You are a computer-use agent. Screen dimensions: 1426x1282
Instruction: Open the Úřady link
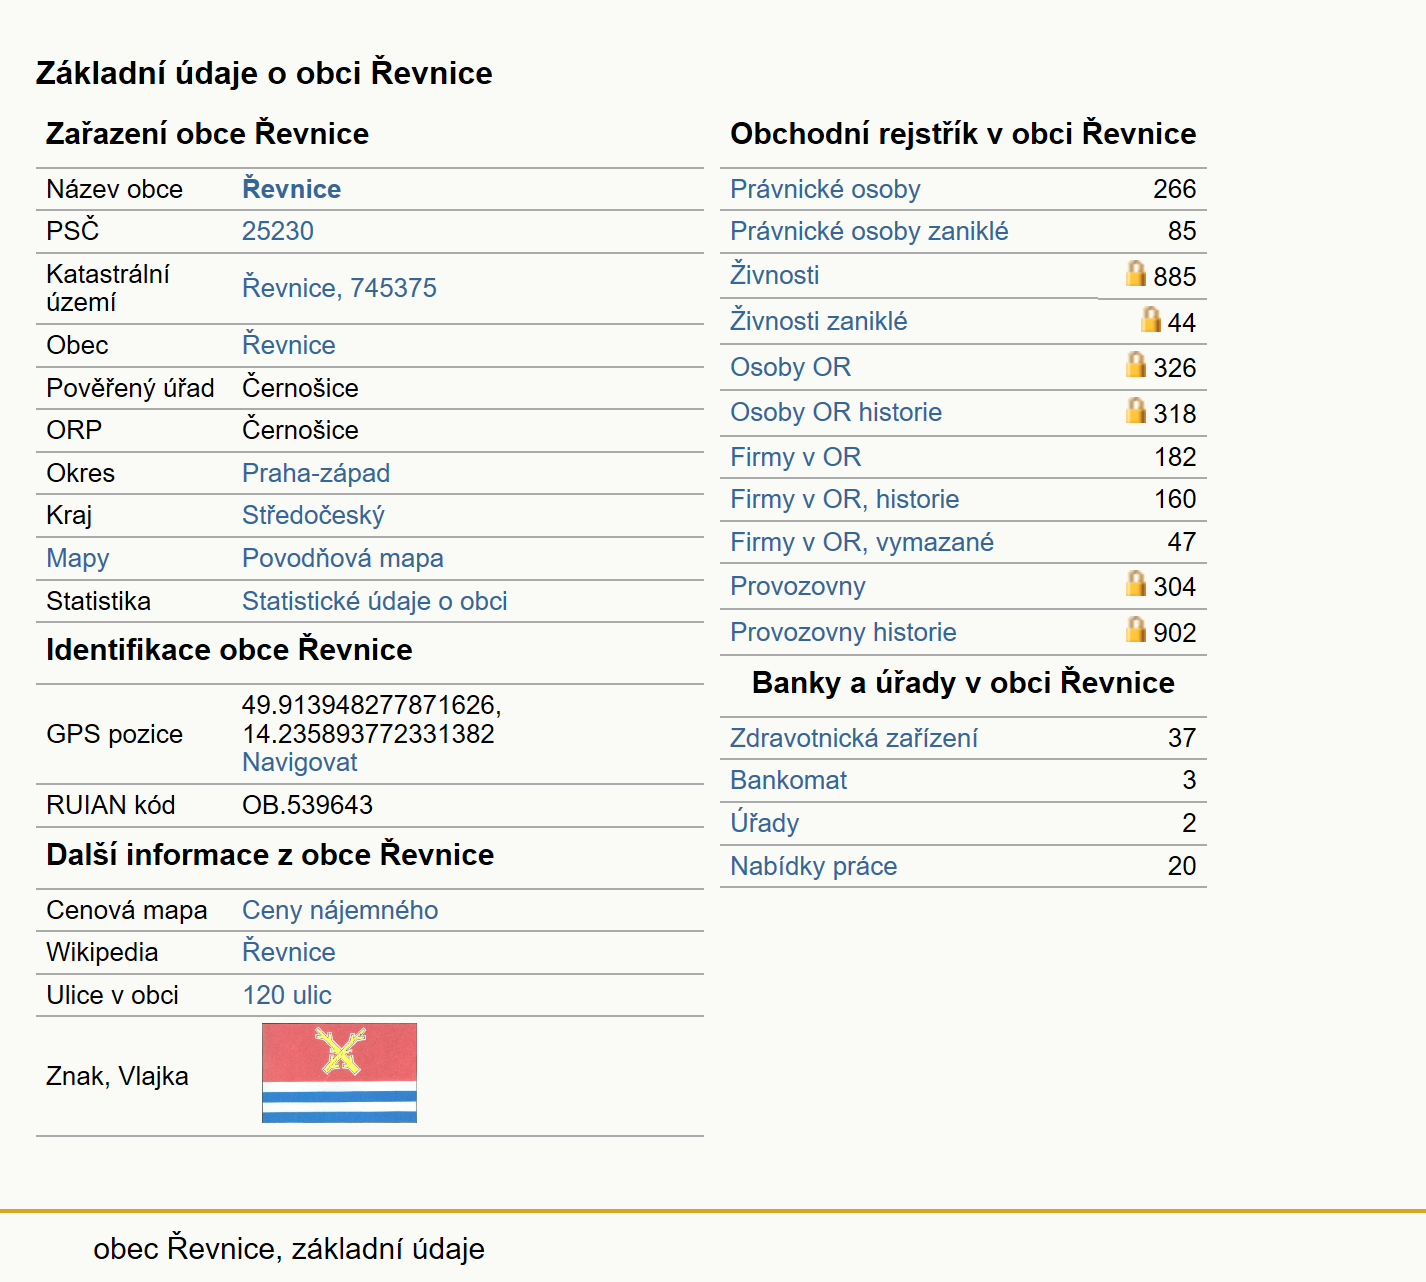pyautogui.click(x=764, y=823)
